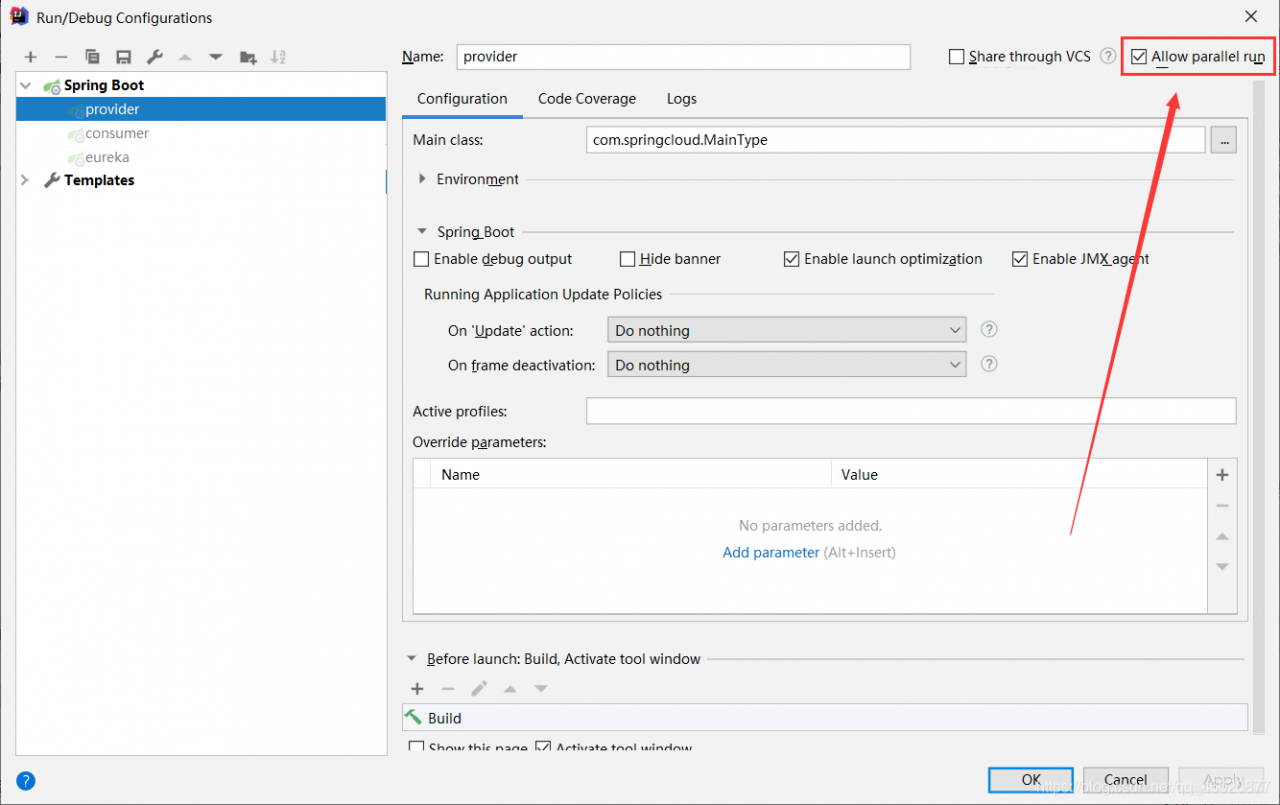Click Name field containing provider
Viewport: 1280px width, 805px height.
click(x=683, y=57)
